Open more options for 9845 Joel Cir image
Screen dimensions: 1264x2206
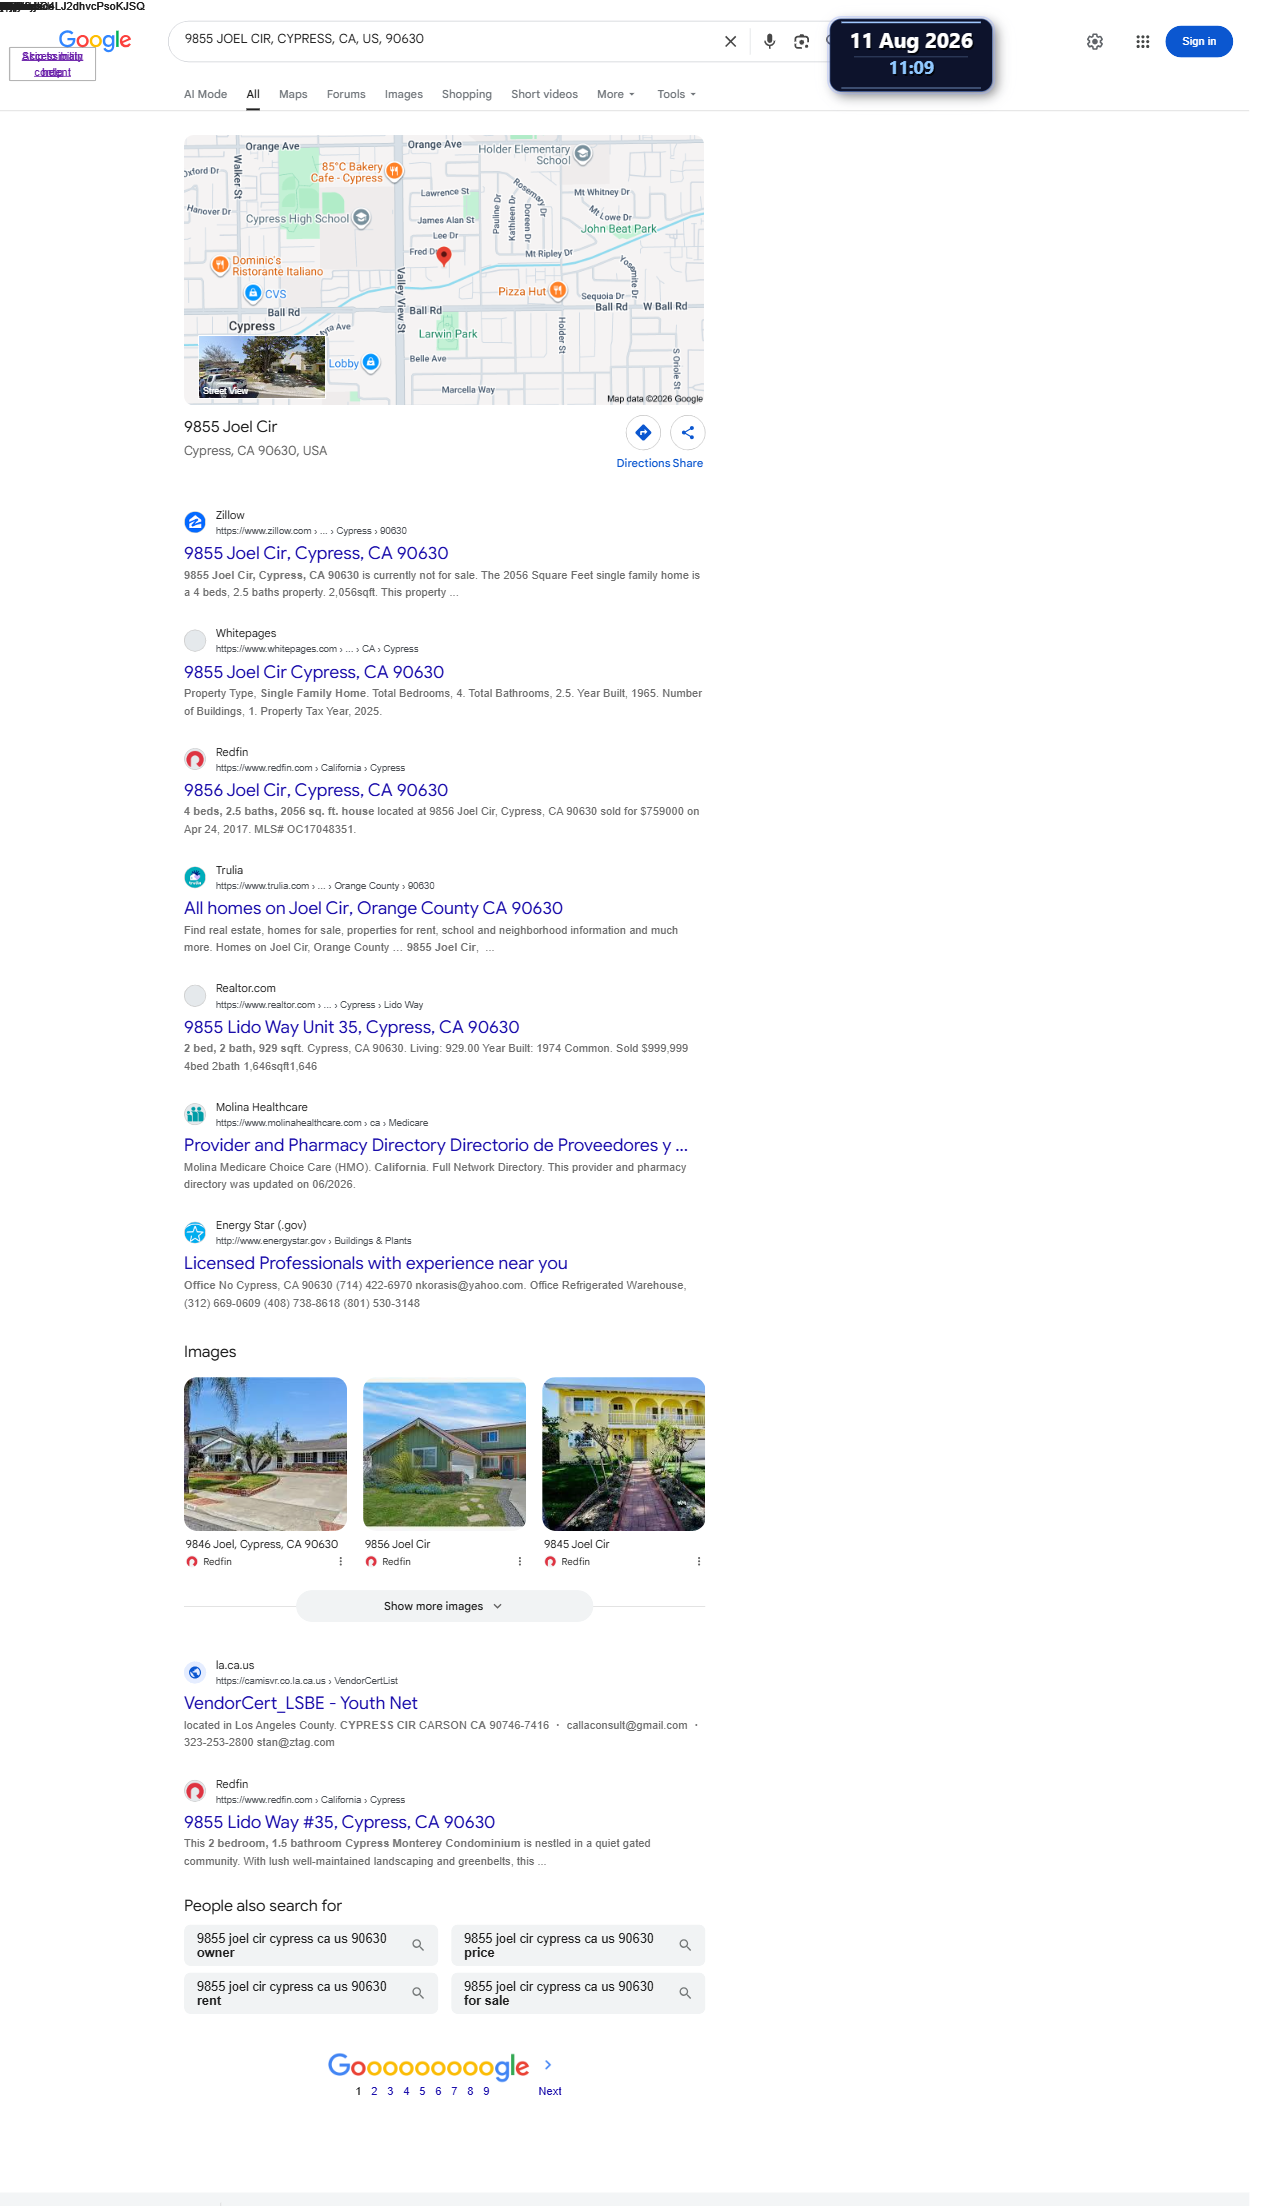[698, 1561]
